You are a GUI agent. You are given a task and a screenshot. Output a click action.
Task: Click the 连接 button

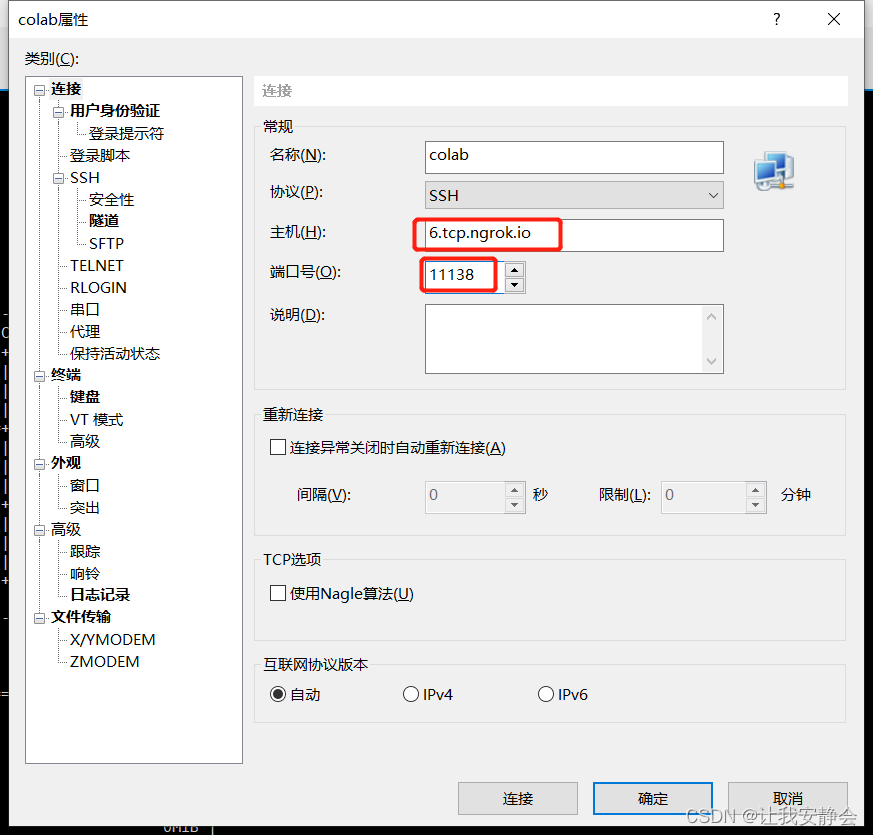(518, 799)
